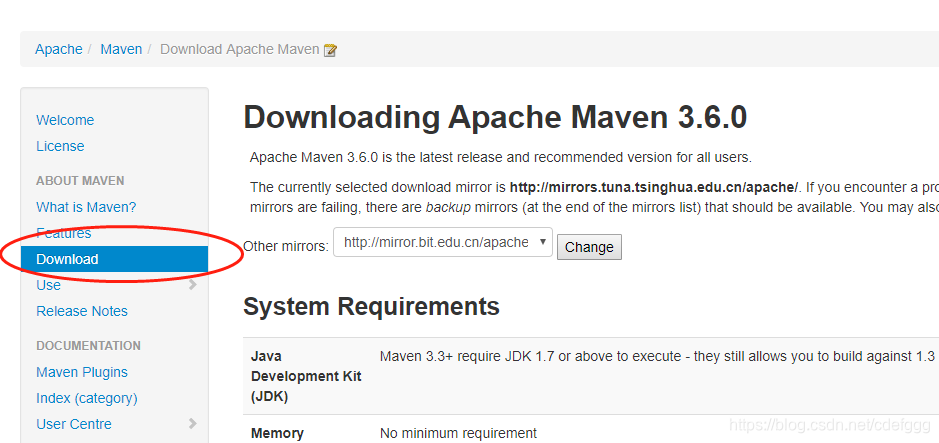Click the Change mirror button
This screenshot has width=939, height=443.
click(589, 247)
